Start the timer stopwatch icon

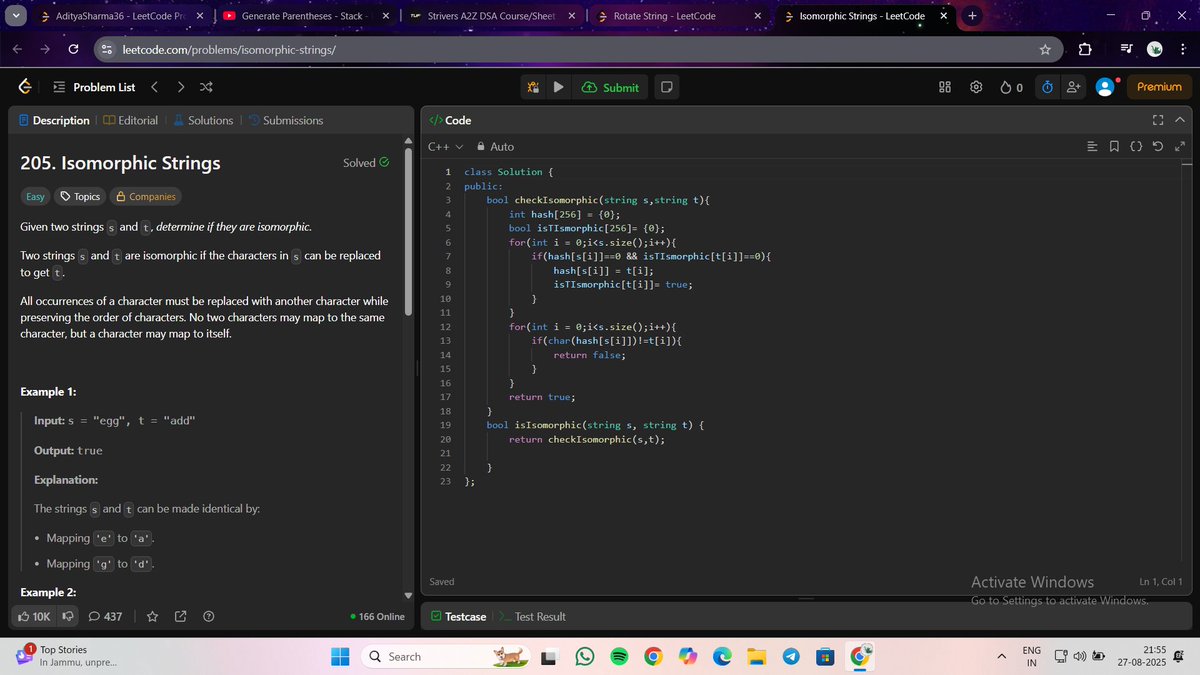coord(1046,87)
